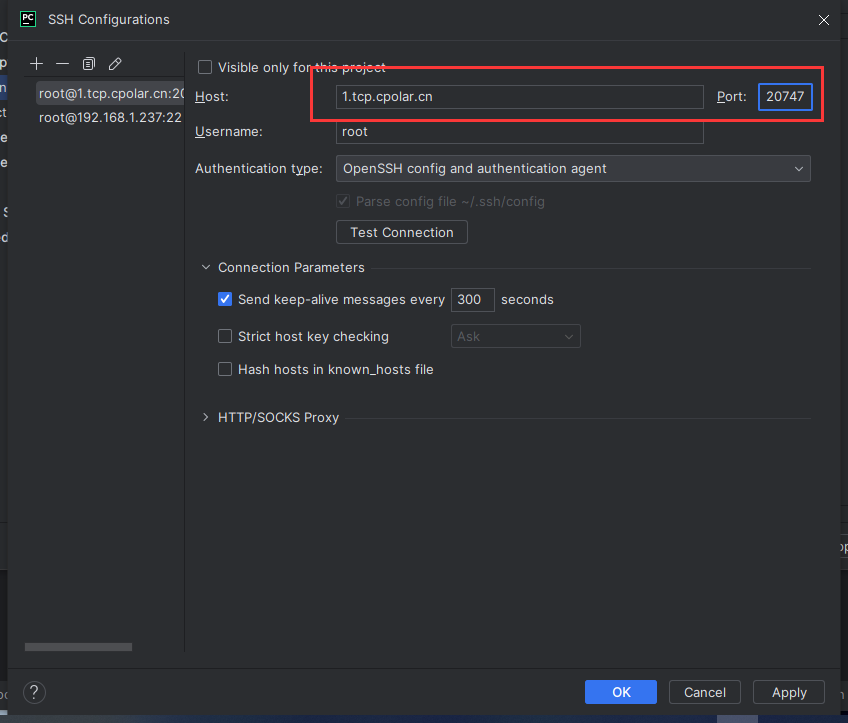Image resolution: width=848 pixels, height=723 pixels.
Task: Select root@192.168.1.237:22 configuration
Action: tap(110, 117)
